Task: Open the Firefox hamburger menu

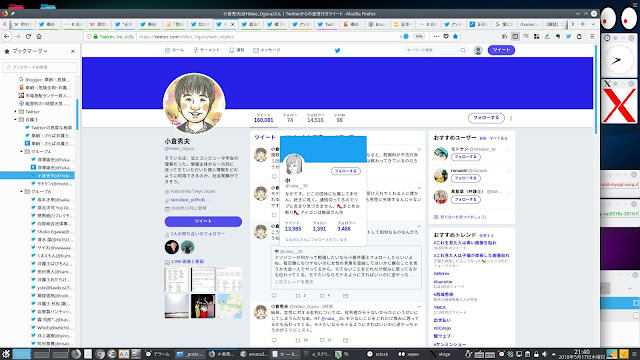Action: click(x=592, y=36)
